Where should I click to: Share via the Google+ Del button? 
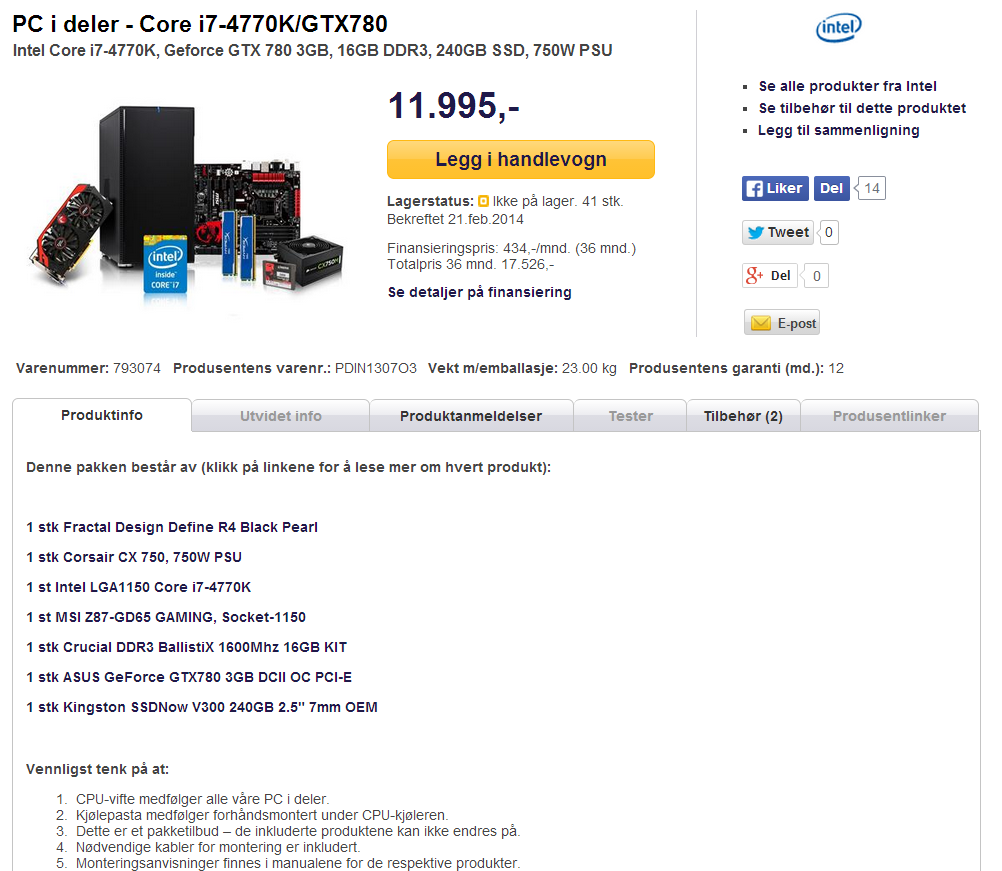pyautogui.click(x=769, y=275)
